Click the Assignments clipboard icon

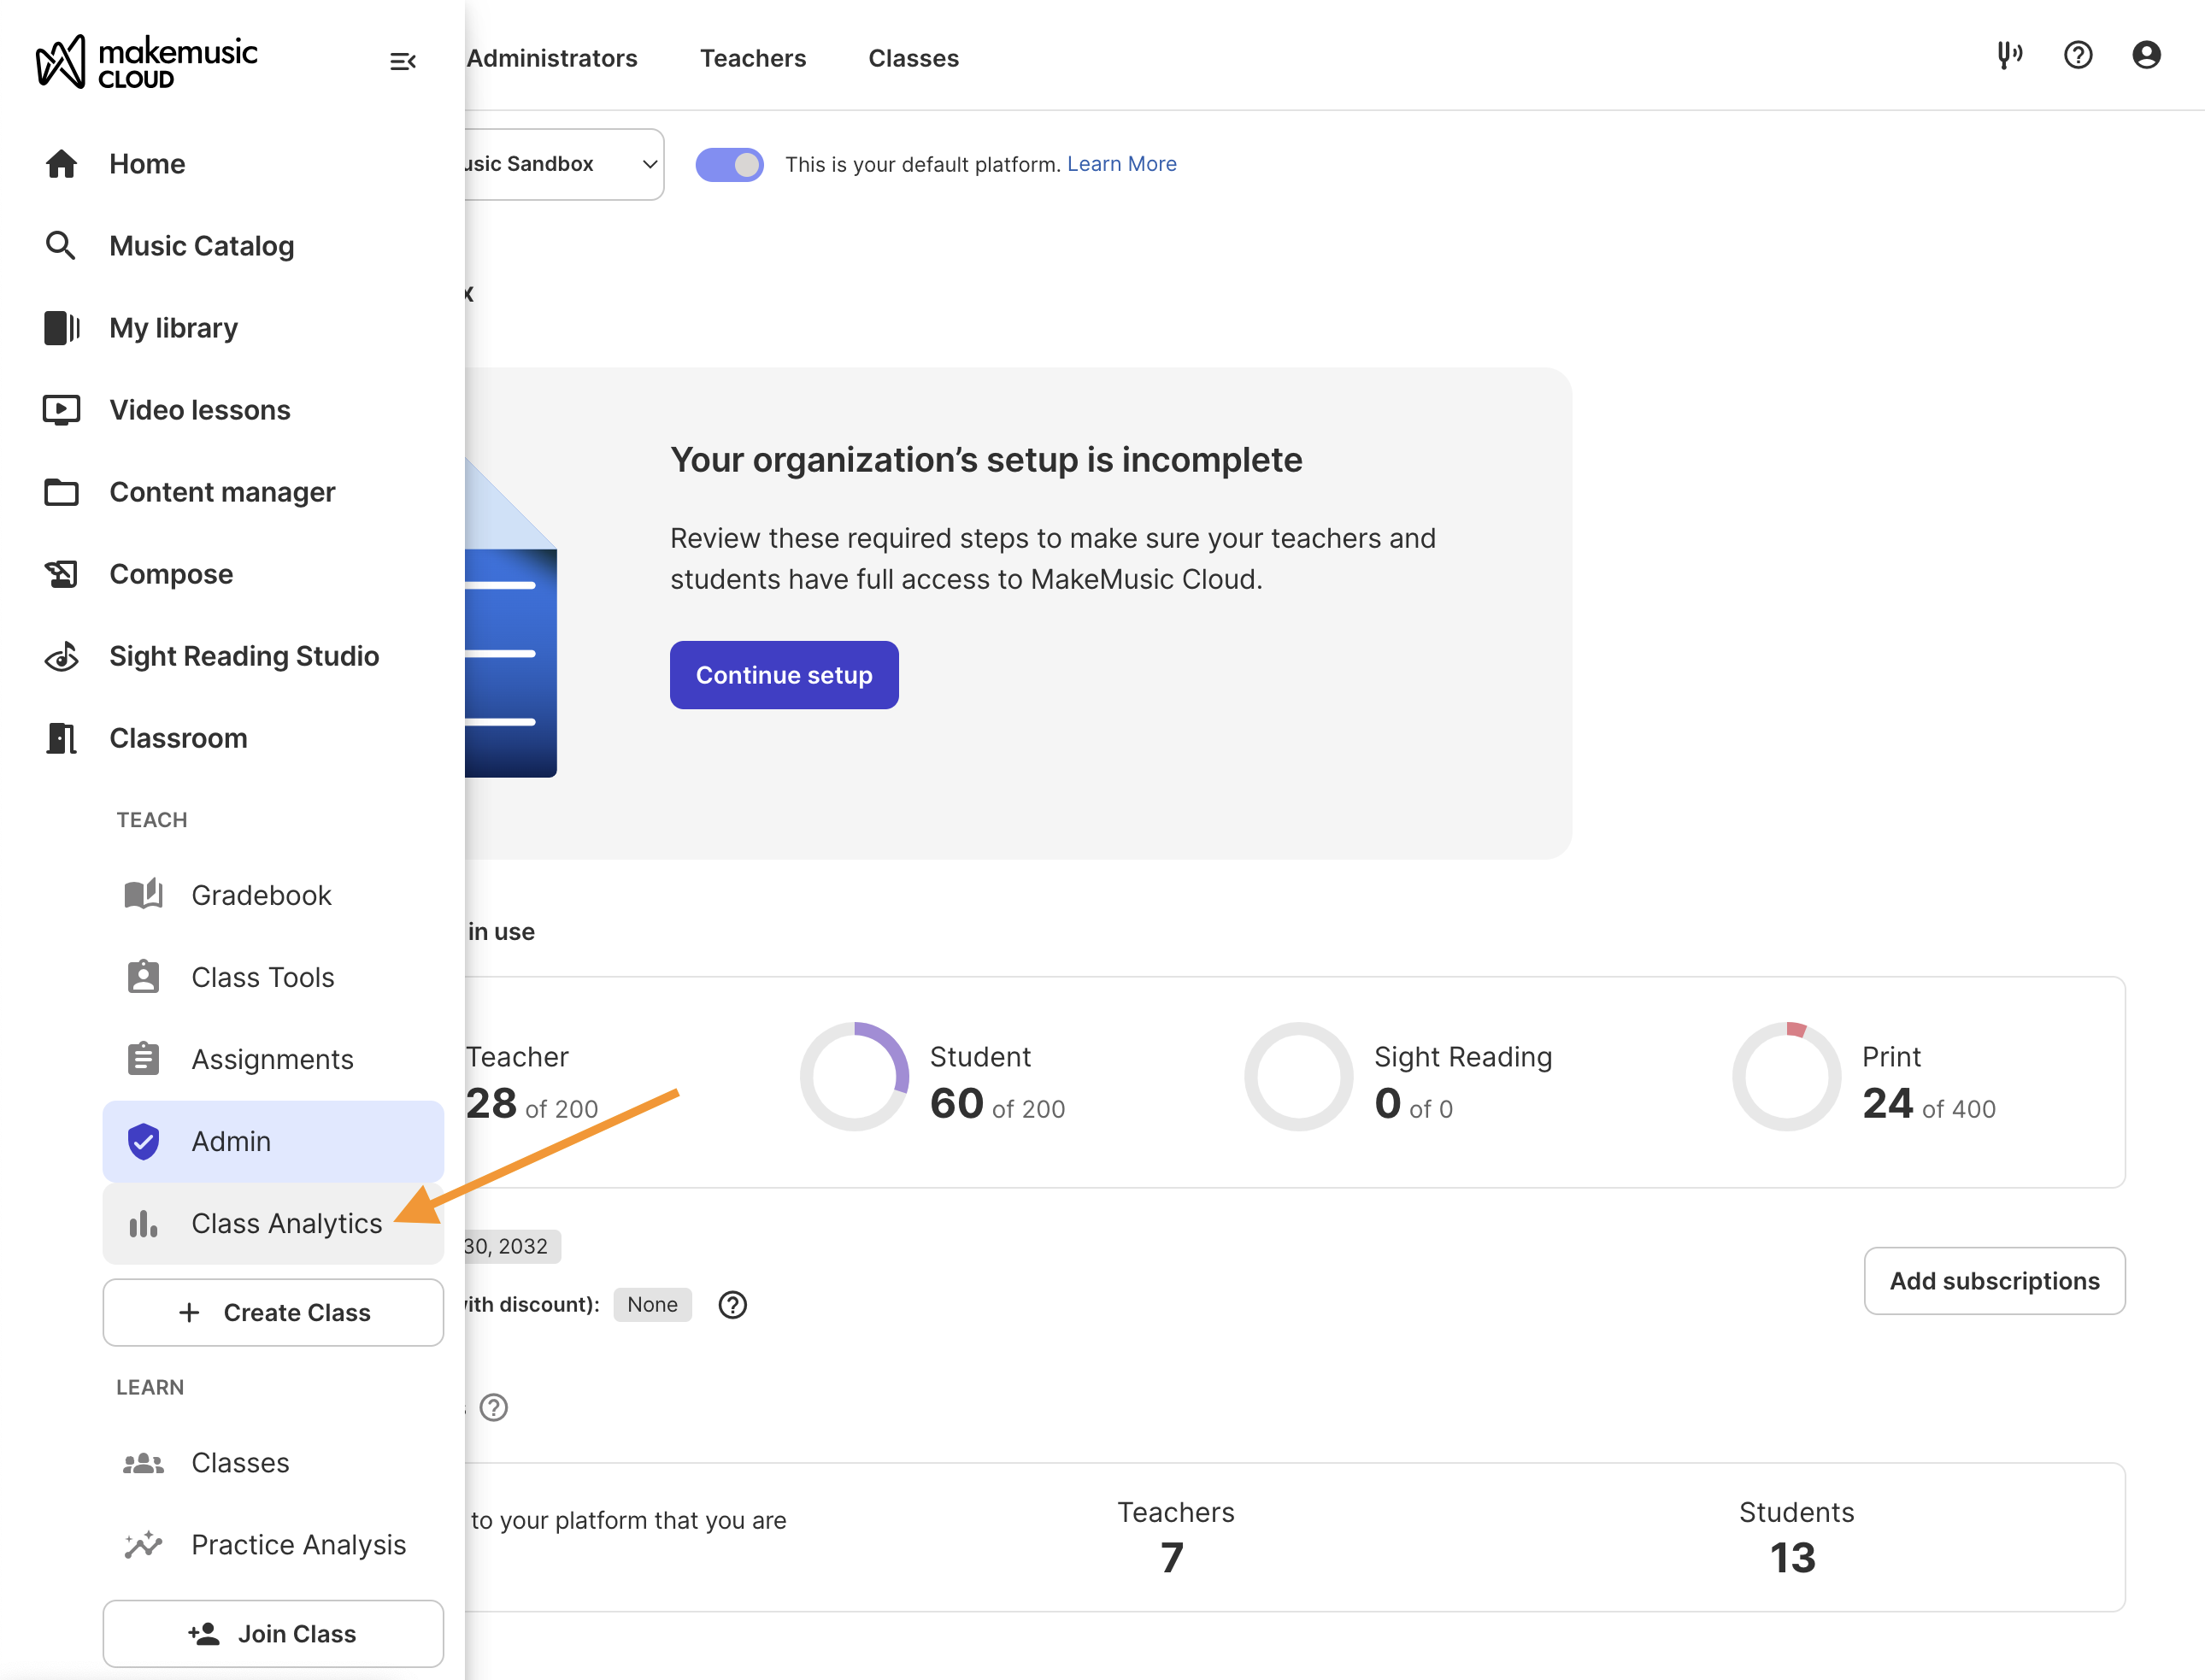(143, 1059)
